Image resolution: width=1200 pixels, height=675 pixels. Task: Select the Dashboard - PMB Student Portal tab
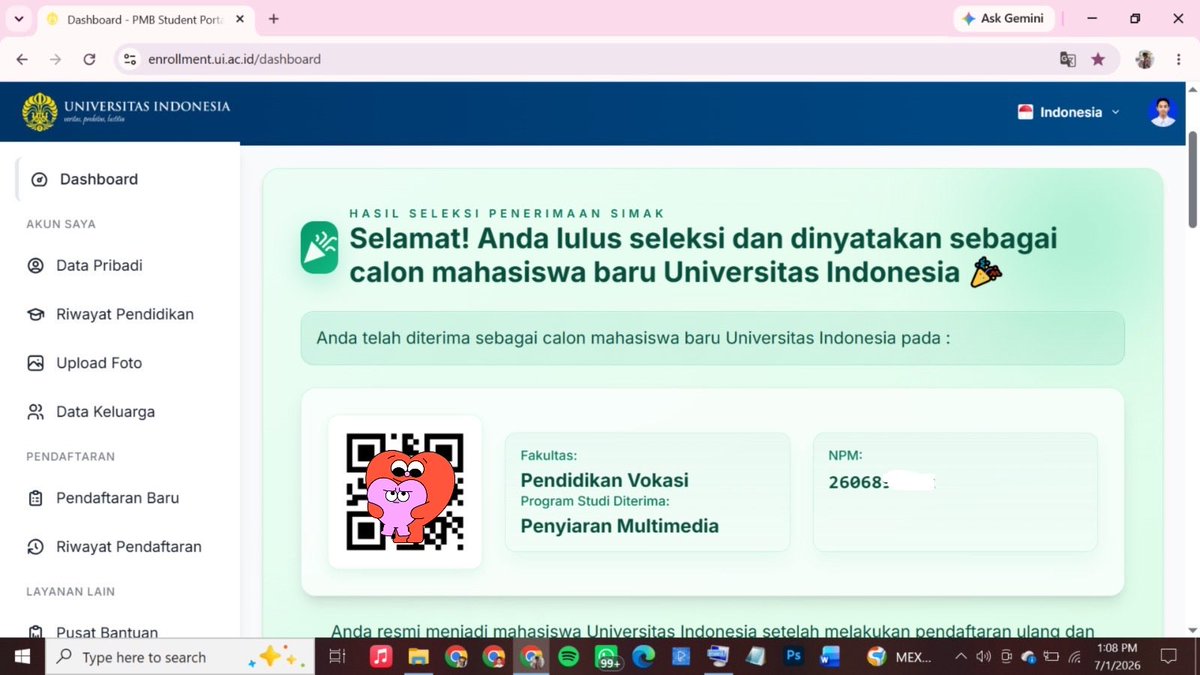145,19
